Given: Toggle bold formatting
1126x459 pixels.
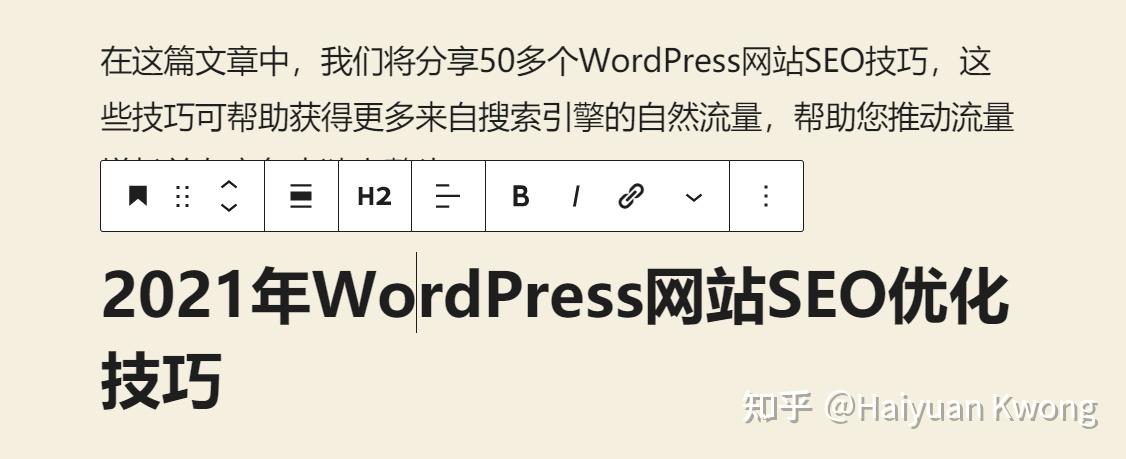Looking at the screenshot, I should (521, 195).
